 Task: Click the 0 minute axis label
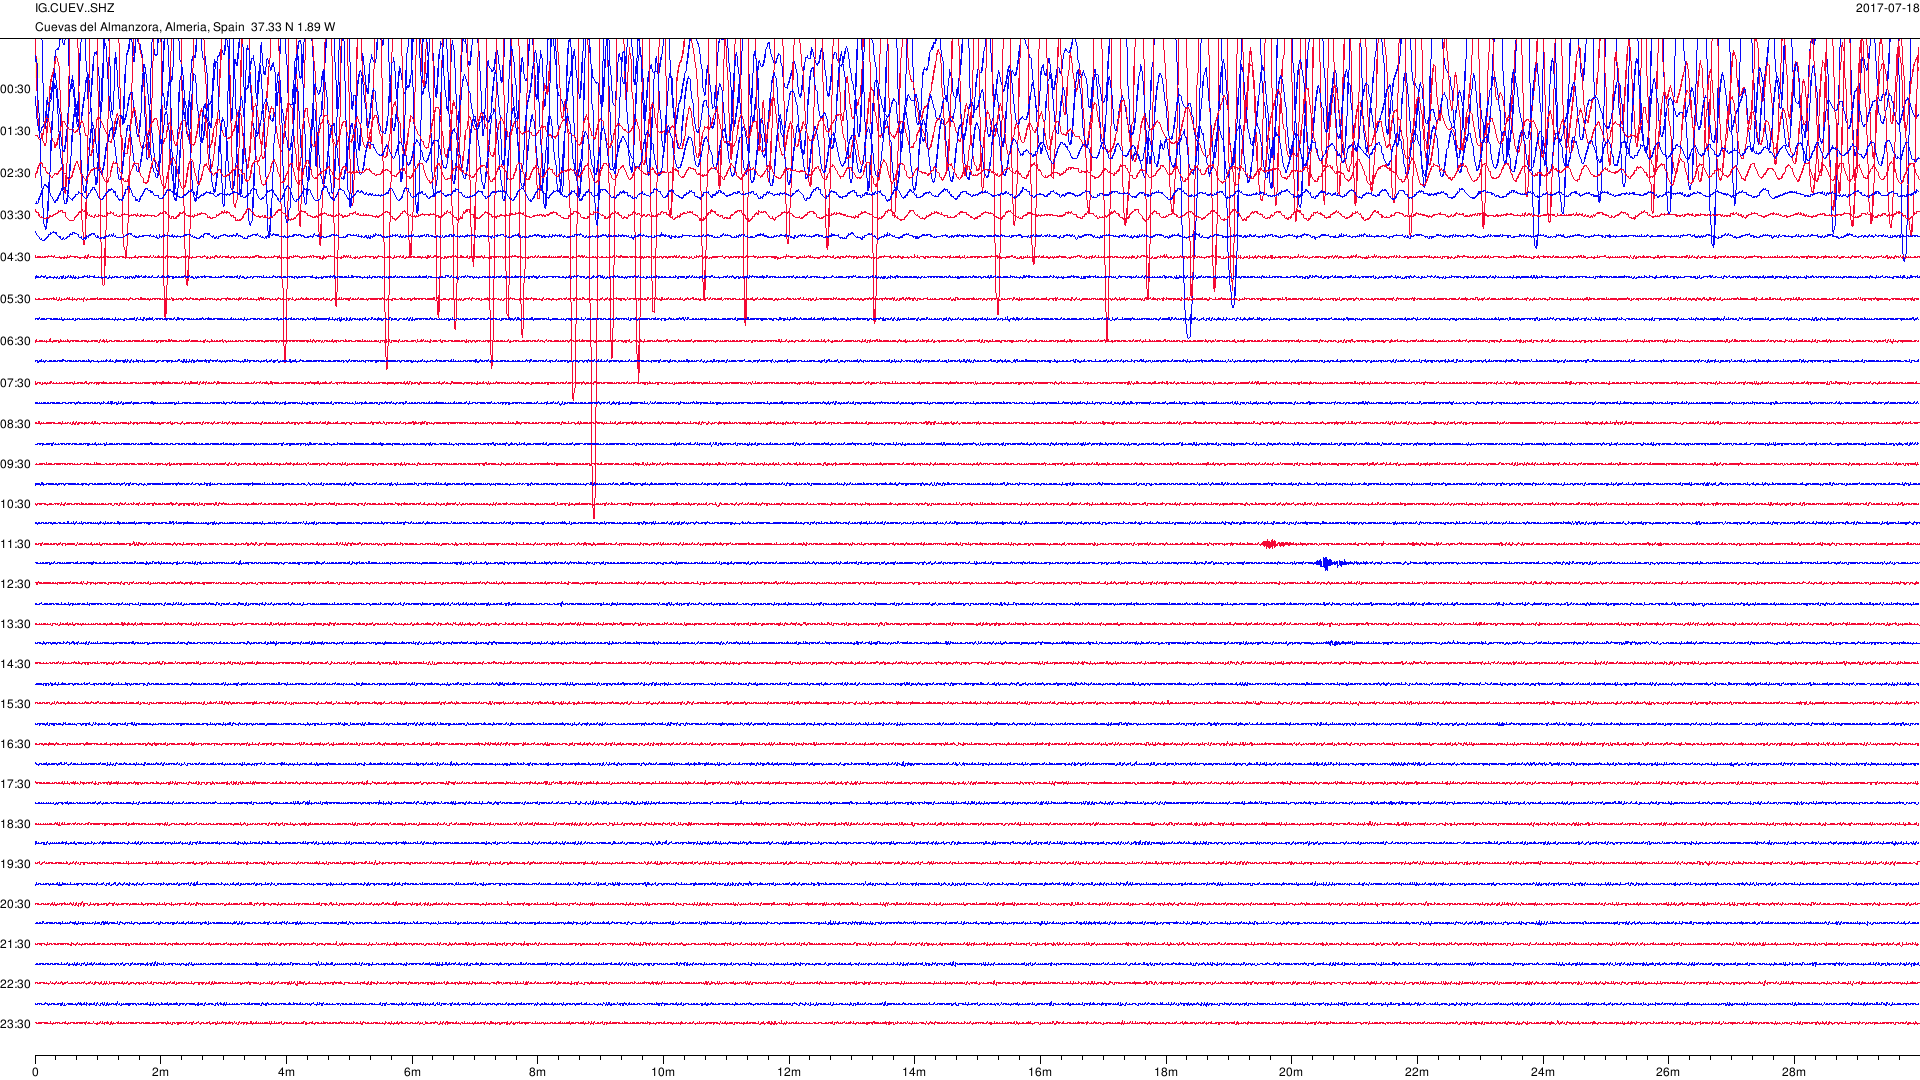[35, 1073]
